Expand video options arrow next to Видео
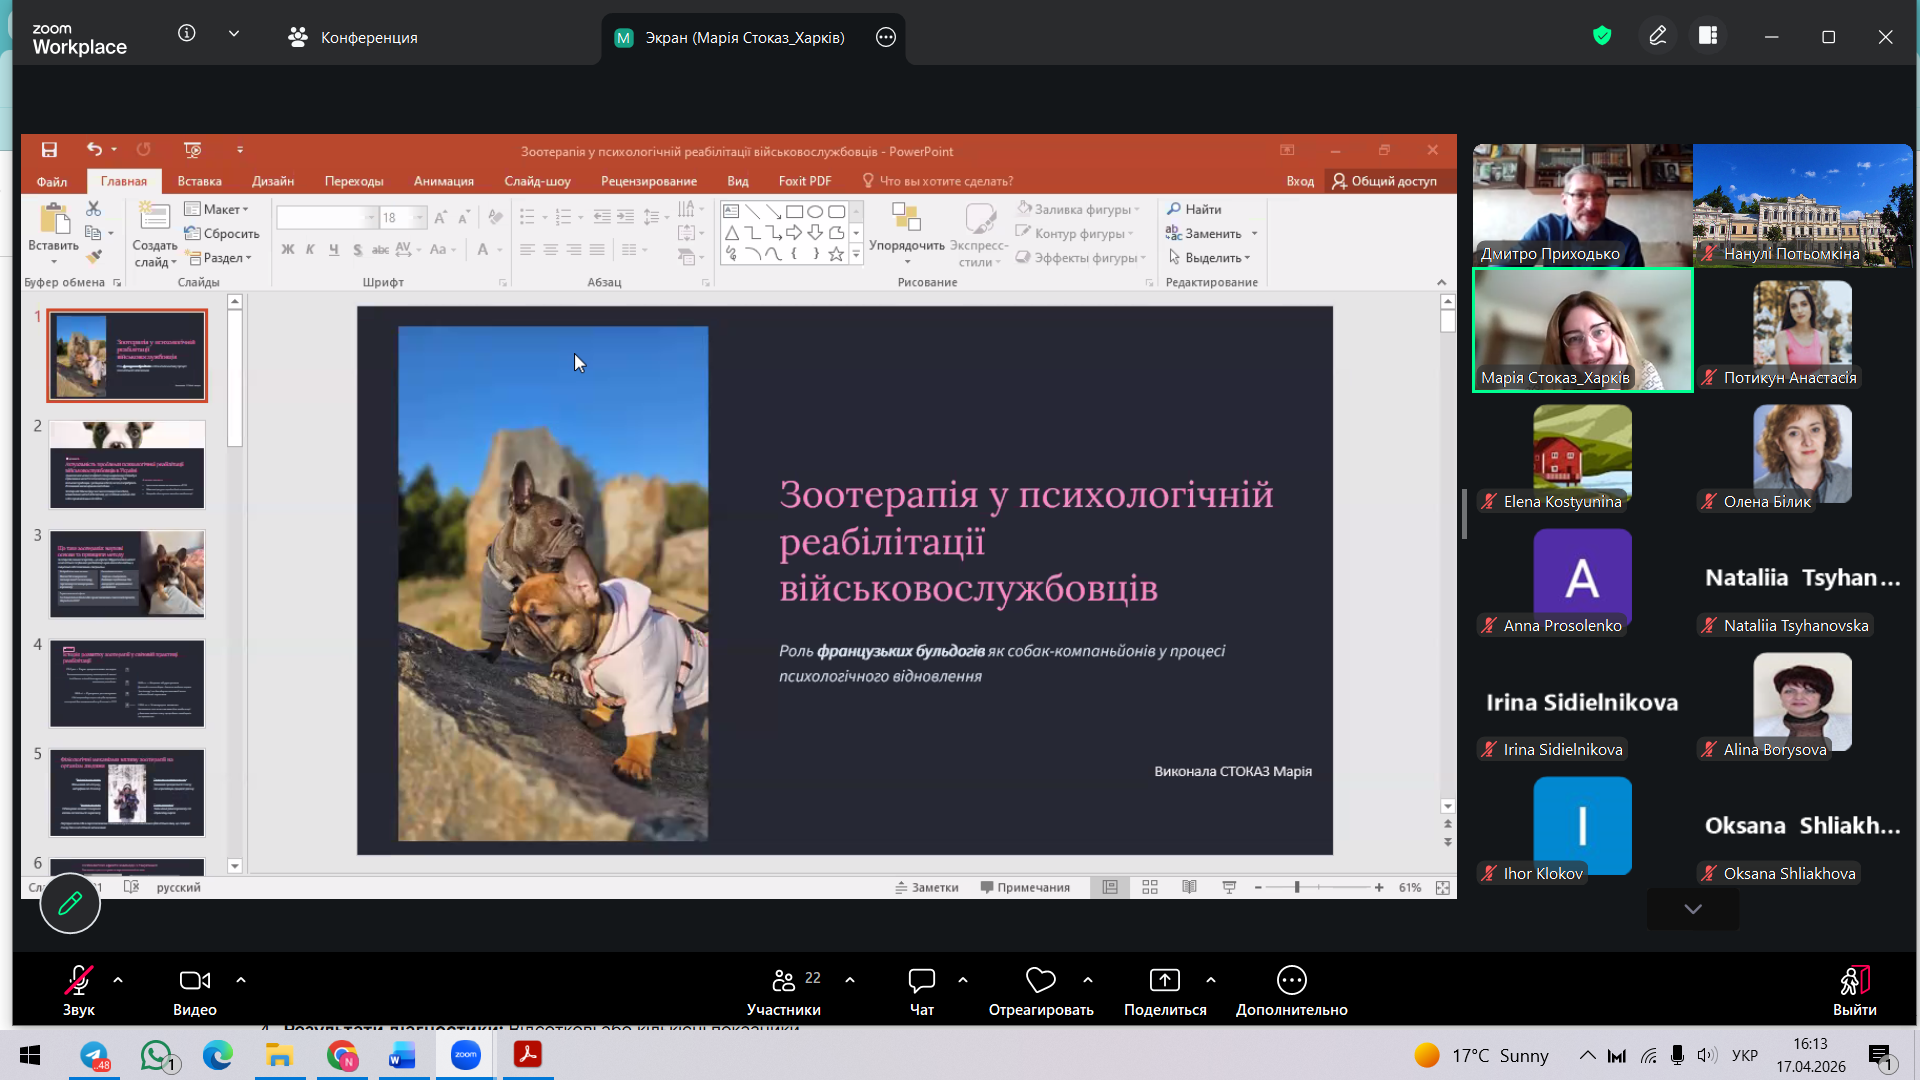 tap(241, 980)
